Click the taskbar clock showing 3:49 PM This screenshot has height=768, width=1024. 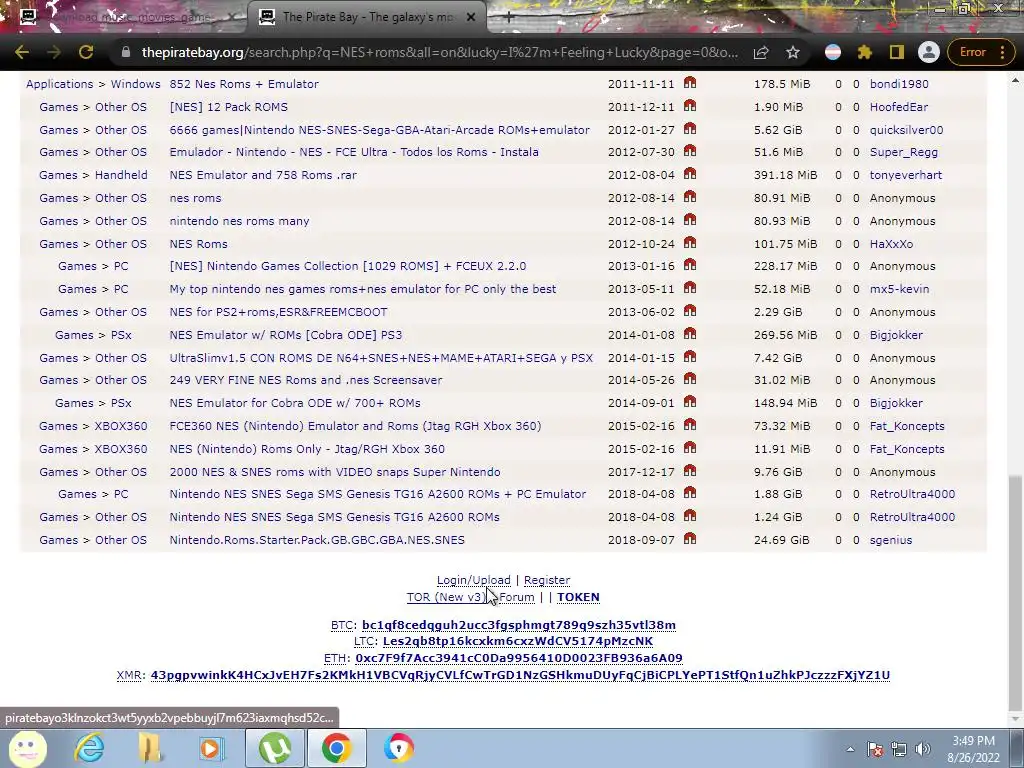coord(973,749)
